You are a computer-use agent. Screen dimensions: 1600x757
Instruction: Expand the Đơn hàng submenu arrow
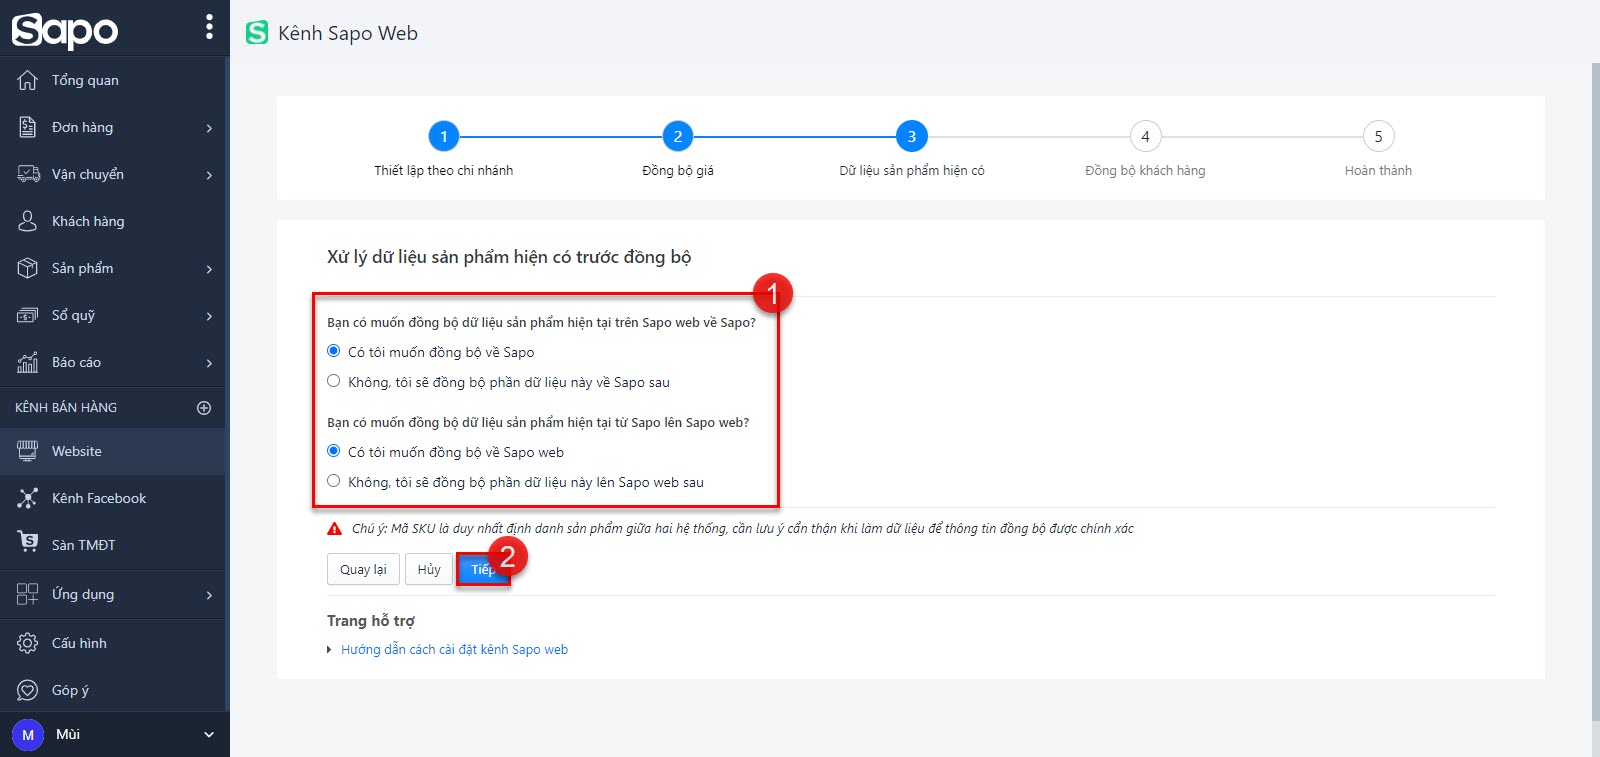209,128
